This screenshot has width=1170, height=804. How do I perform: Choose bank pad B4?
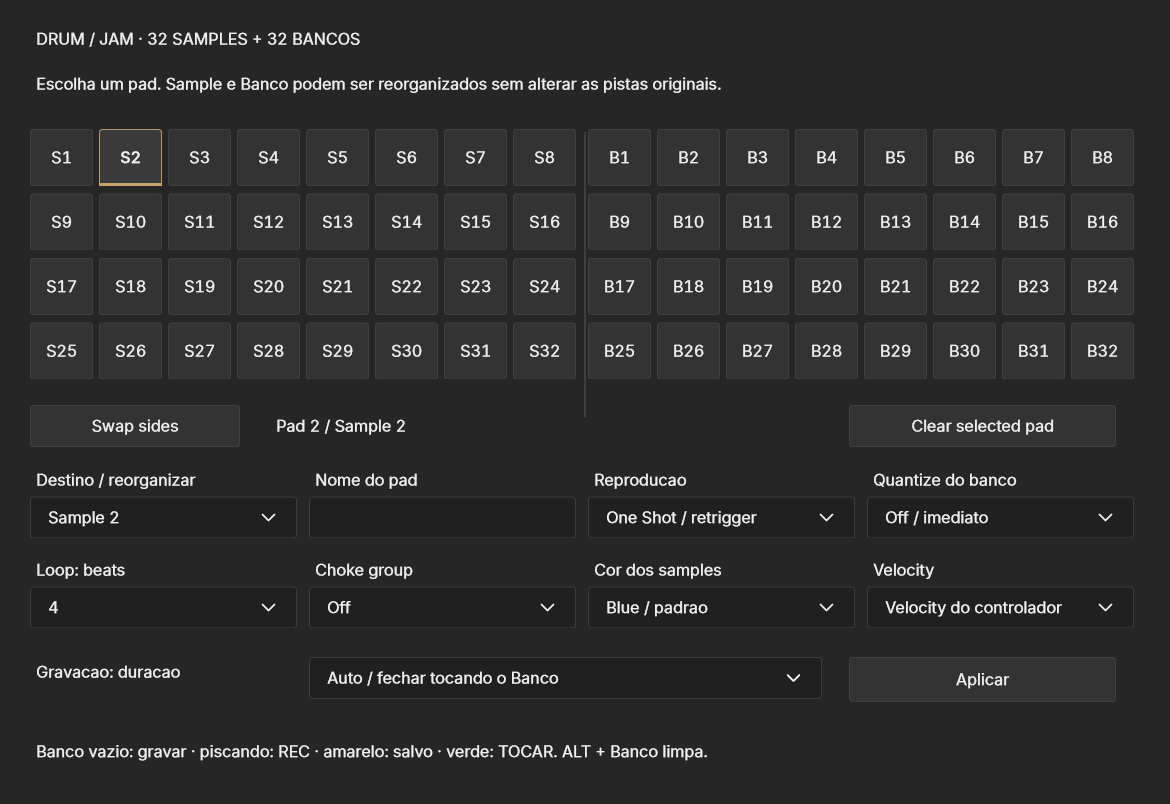point(826,158)
